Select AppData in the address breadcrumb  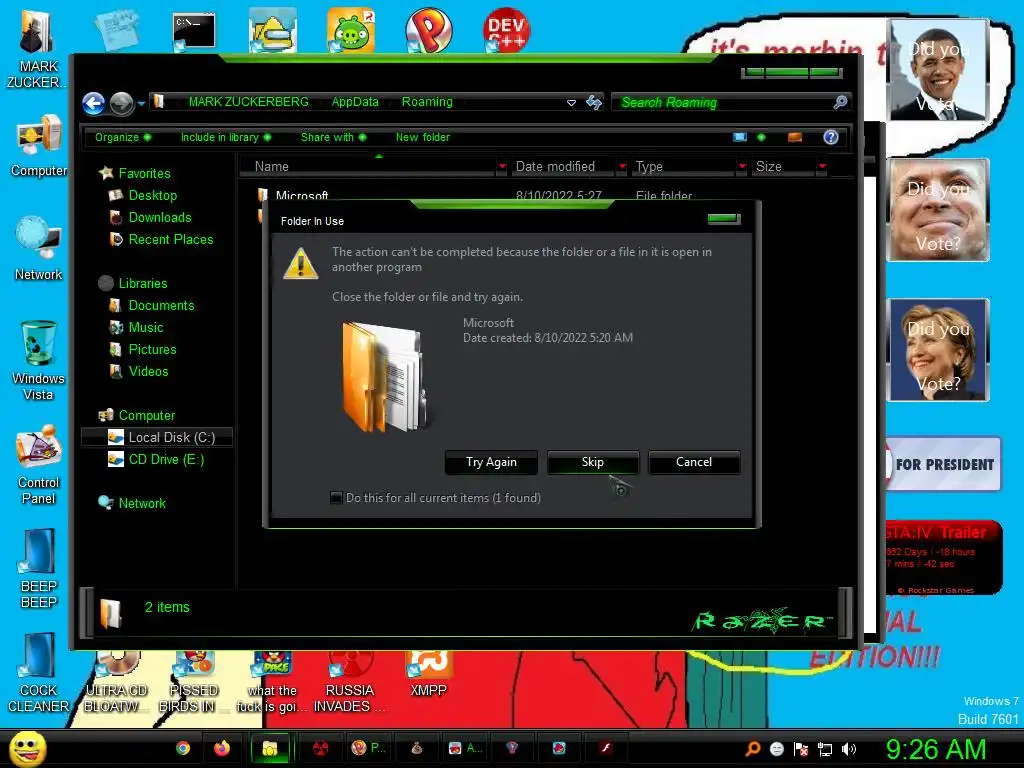click(x=355, y=102)
